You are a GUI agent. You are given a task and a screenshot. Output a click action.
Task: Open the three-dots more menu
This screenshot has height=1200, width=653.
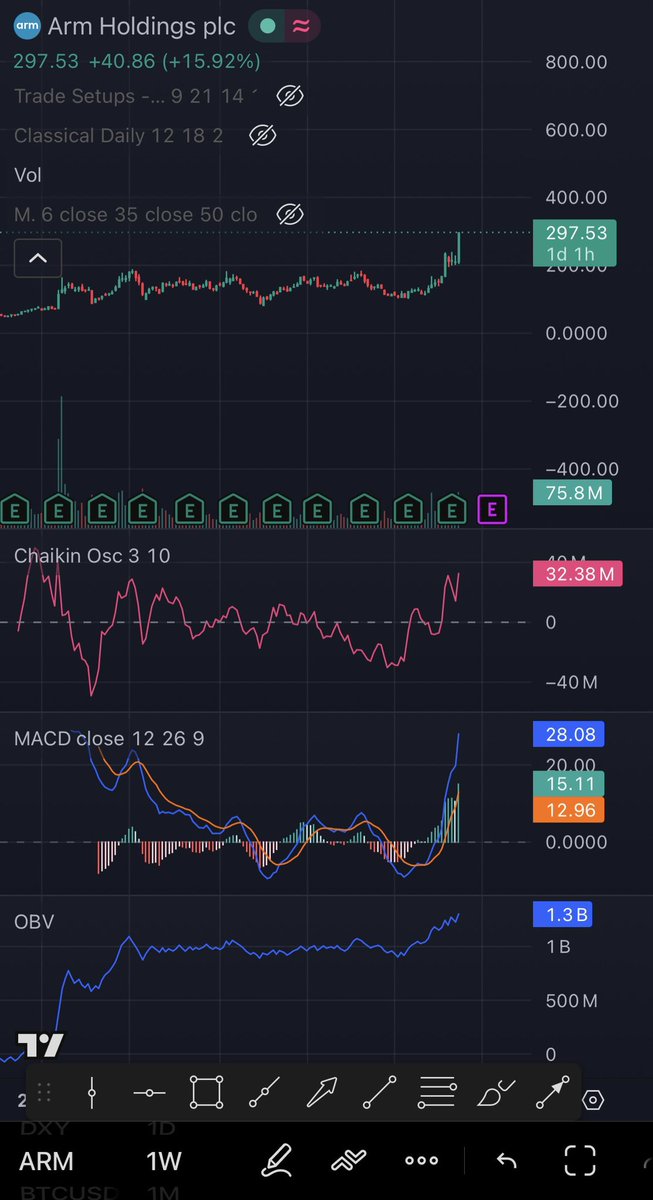coord(421,1161)
